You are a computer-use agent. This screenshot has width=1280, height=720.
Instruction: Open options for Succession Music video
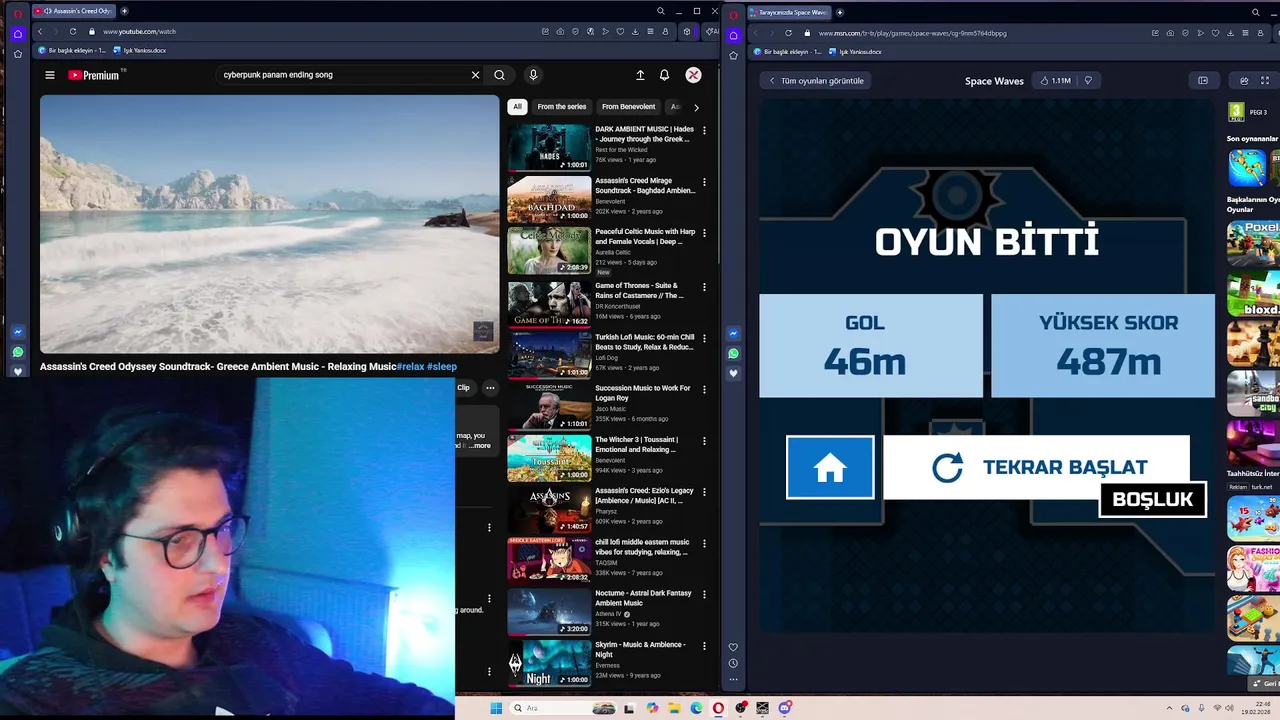click(x=704, y=389)
